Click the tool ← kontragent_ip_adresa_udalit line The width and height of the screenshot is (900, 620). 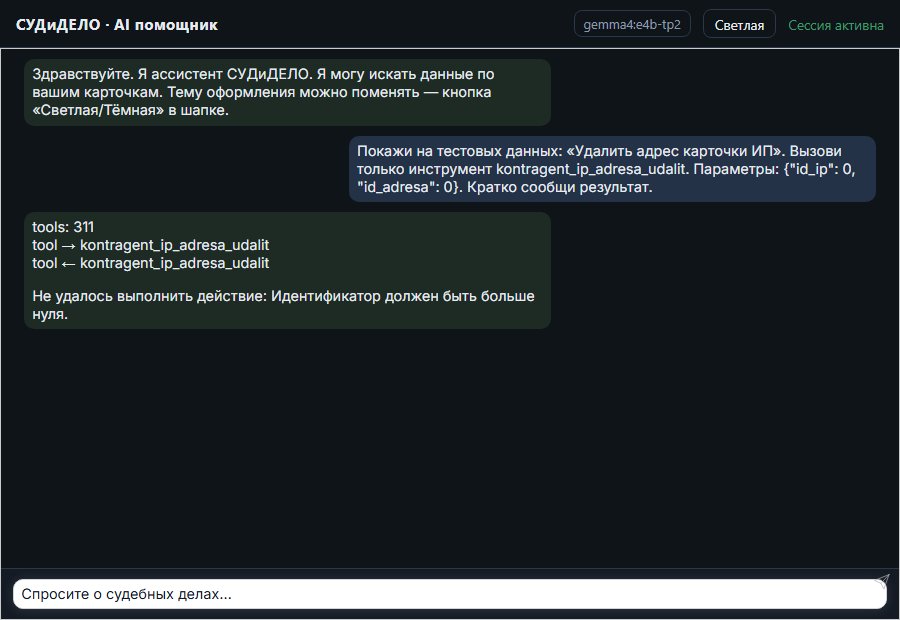(150, 263)
